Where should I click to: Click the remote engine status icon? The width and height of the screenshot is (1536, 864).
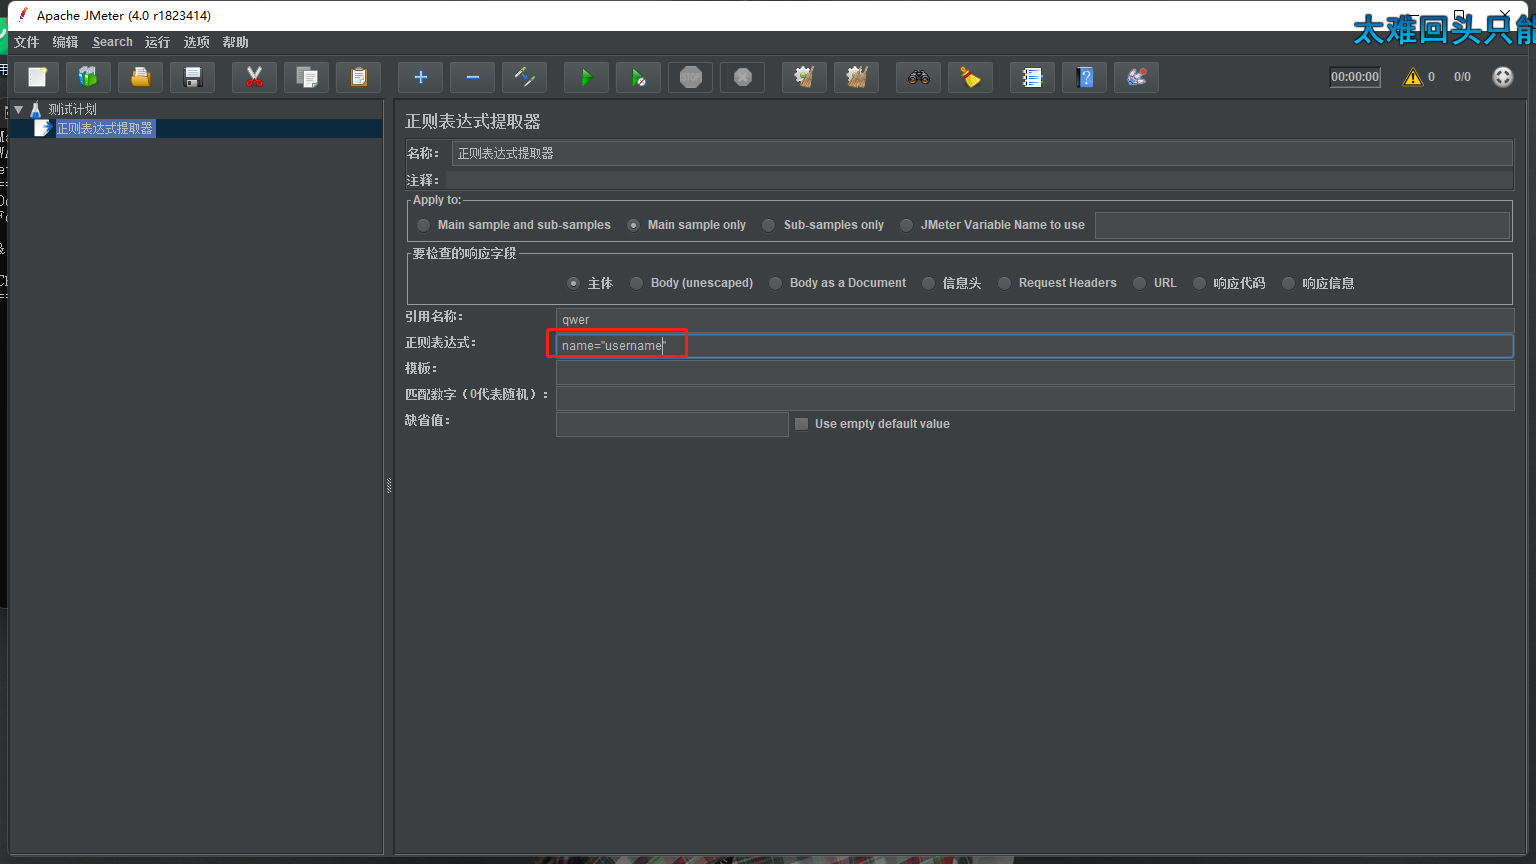1503,77
